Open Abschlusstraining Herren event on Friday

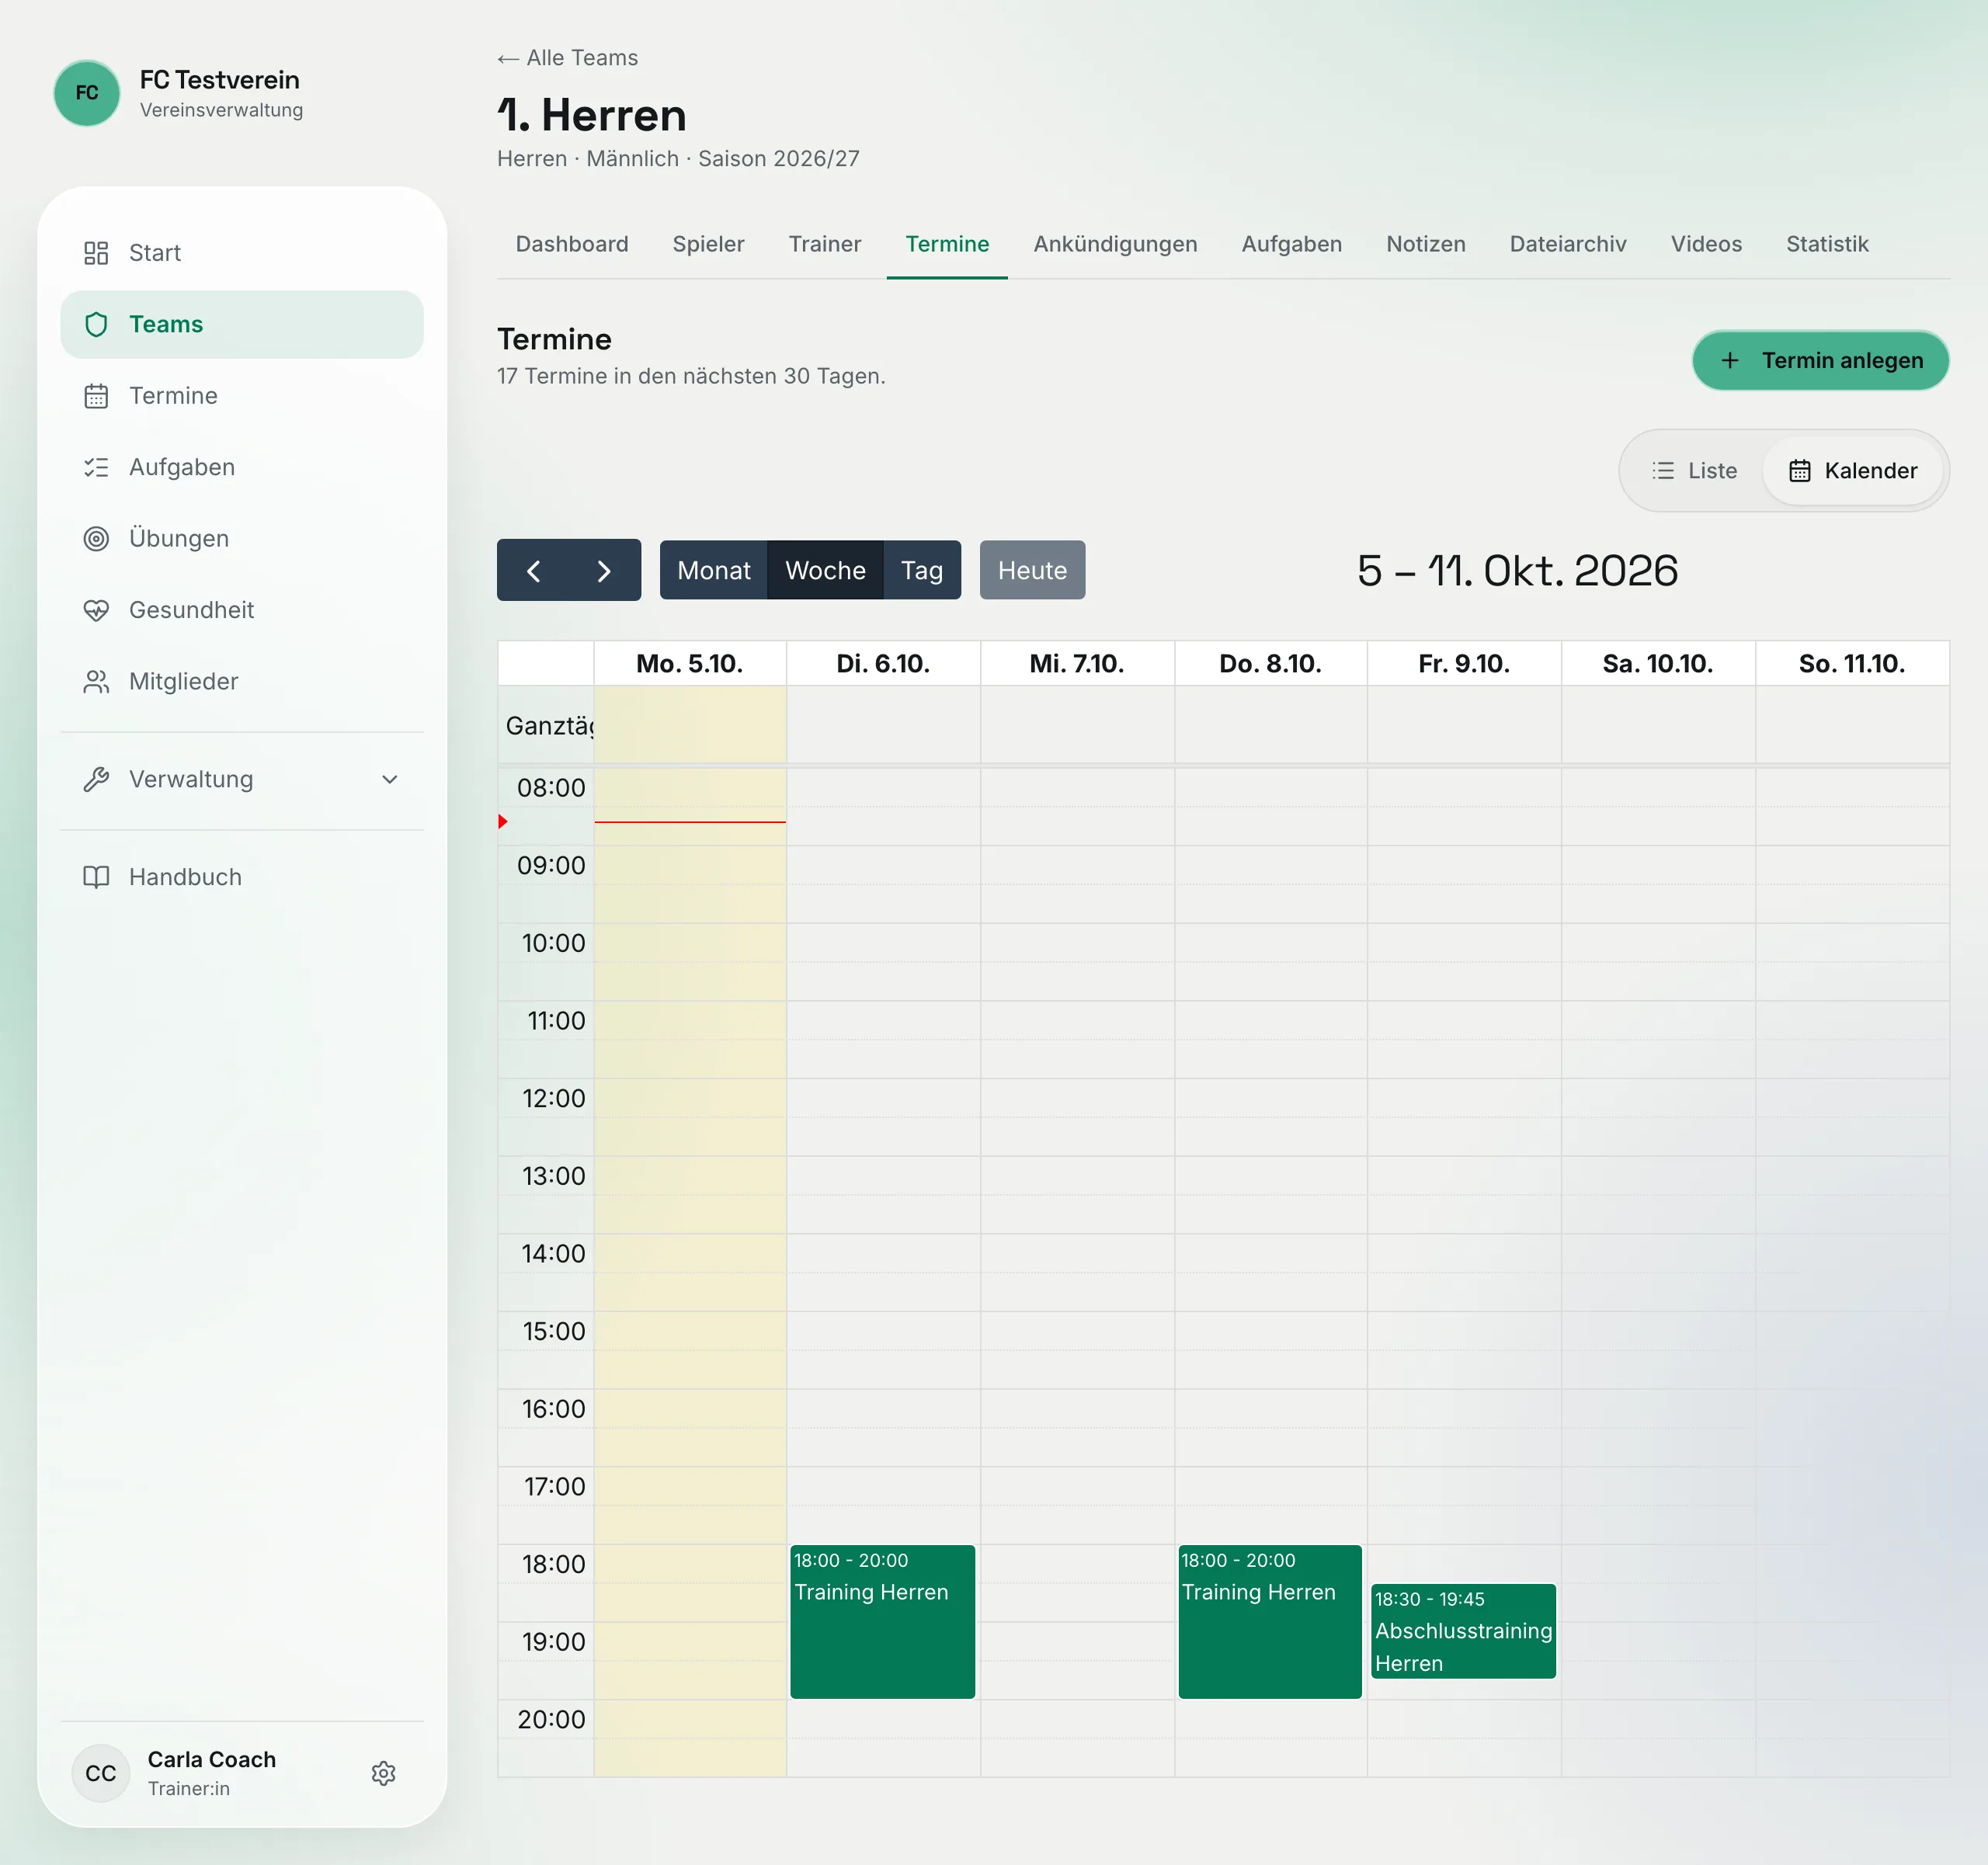point(1463,1631)
